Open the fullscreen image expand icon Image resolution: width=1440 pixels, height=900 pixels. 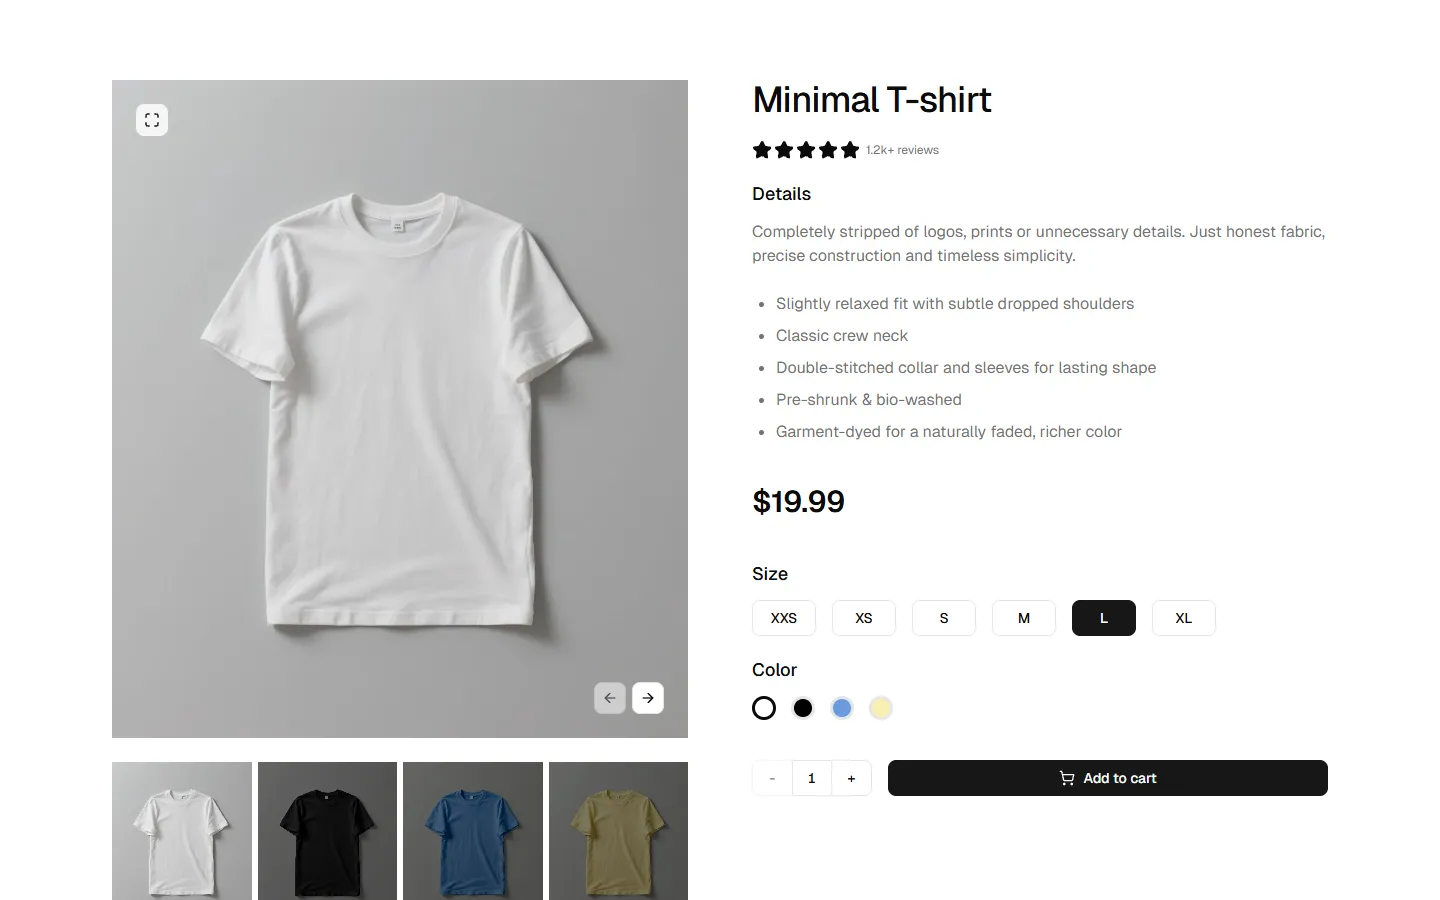[152, 119]
